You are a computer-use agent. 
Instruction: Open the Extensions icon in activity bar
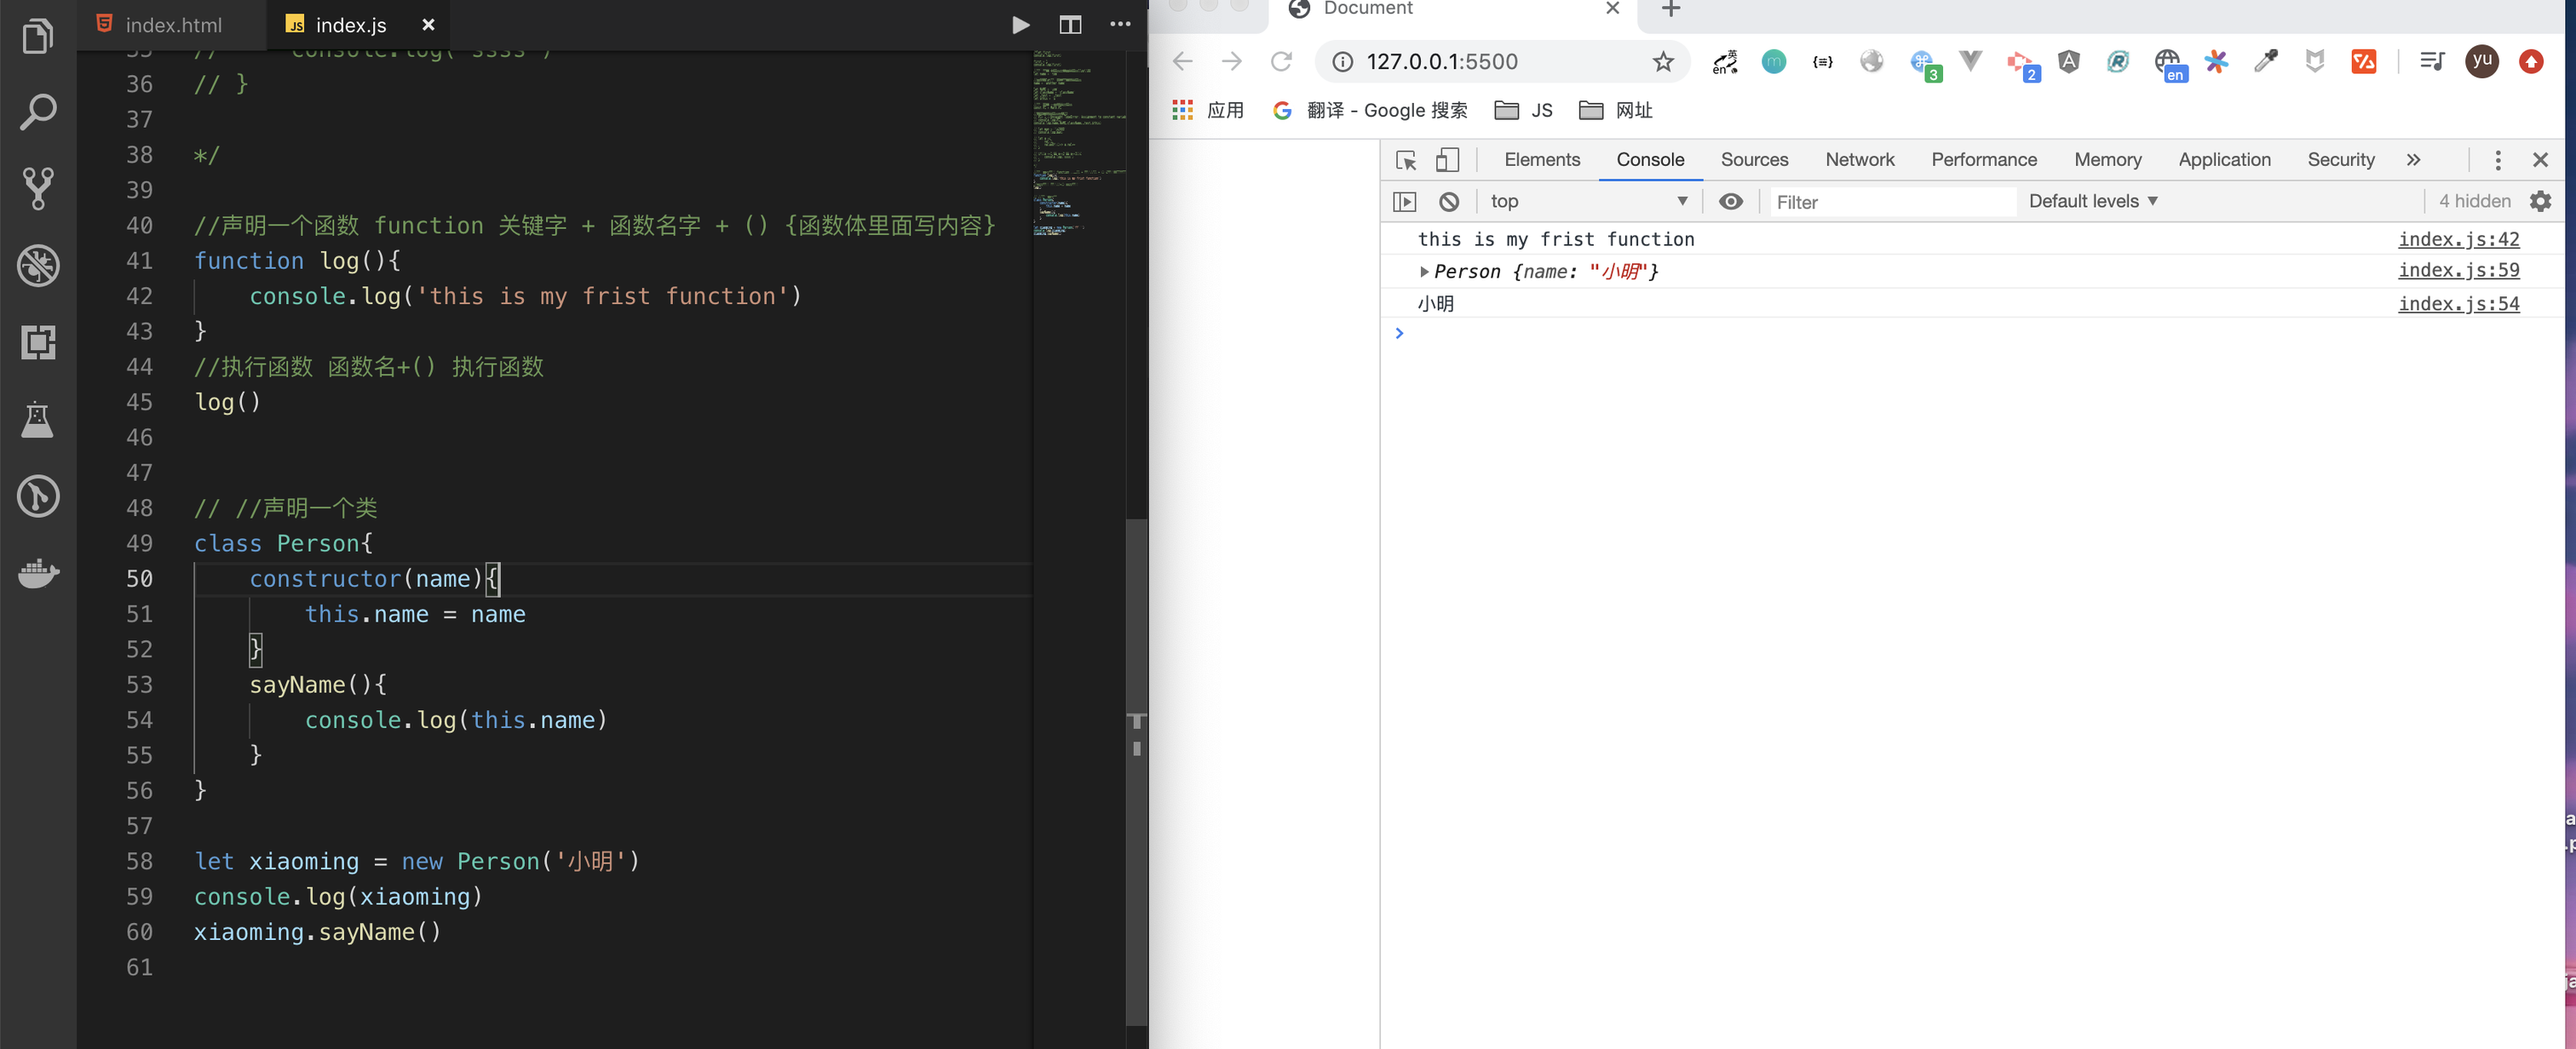(x=38, y=342)
